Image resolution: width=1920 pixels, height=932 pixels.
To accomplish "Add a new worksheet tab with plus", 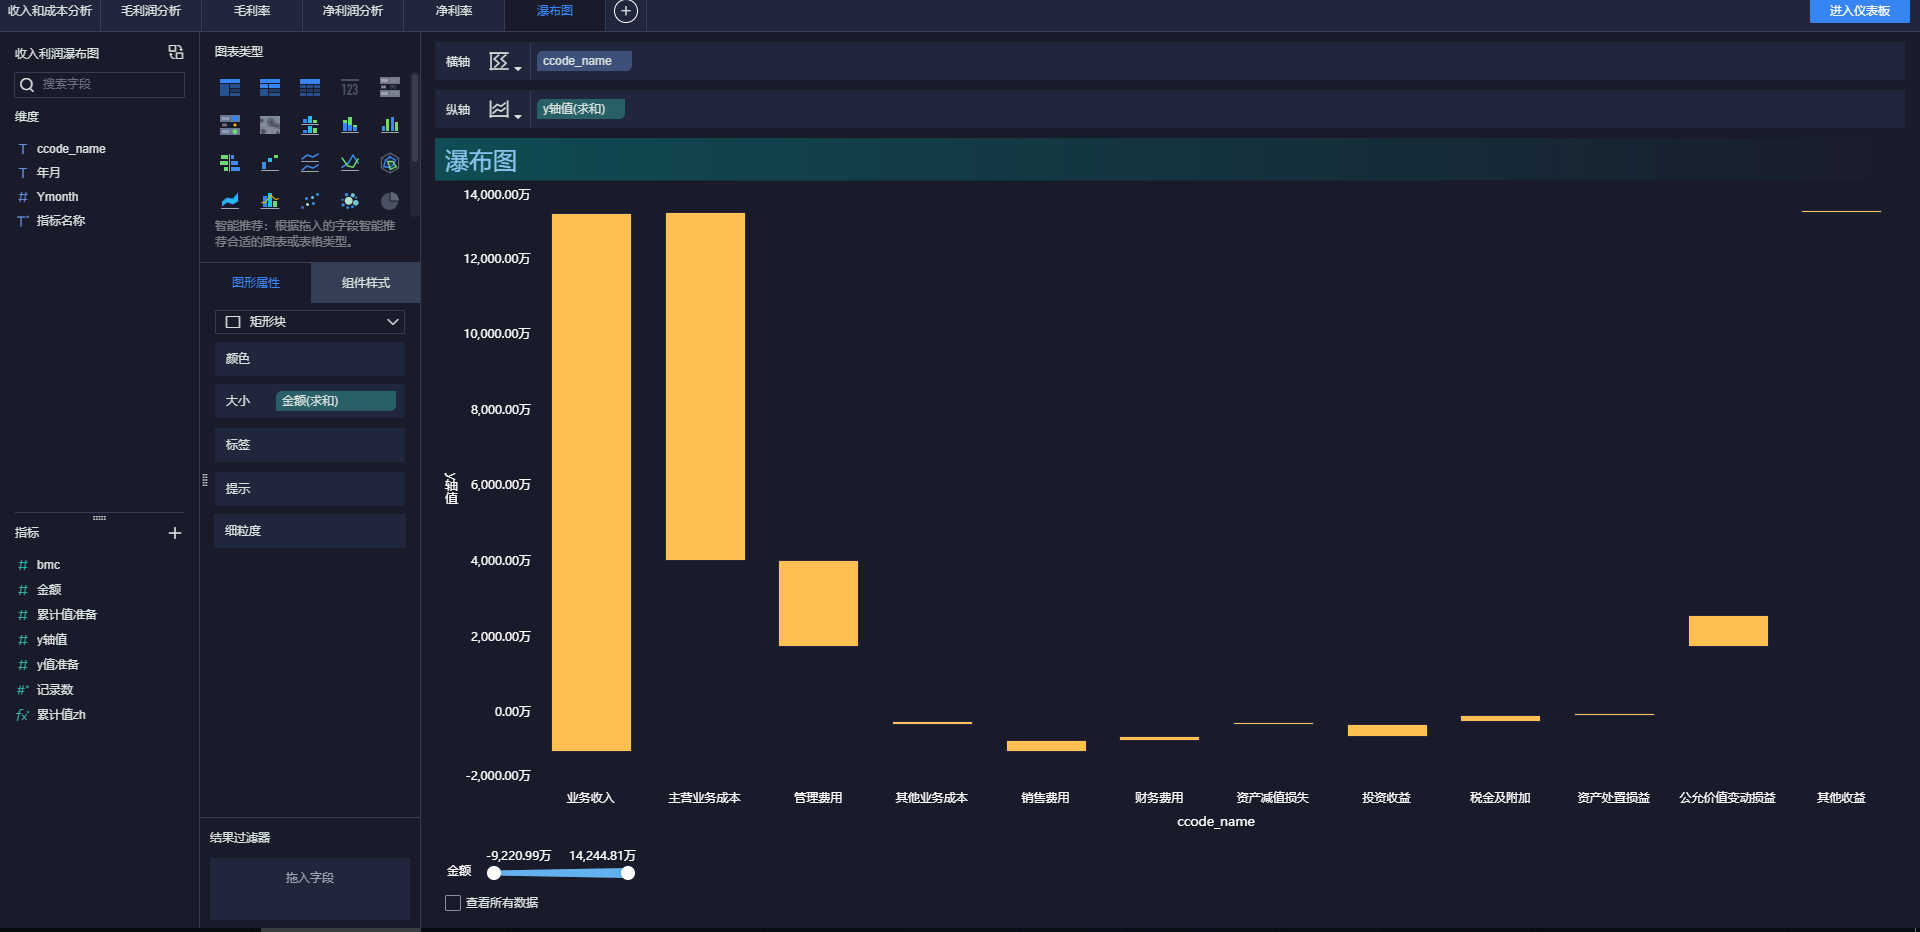I will point(626,11).
